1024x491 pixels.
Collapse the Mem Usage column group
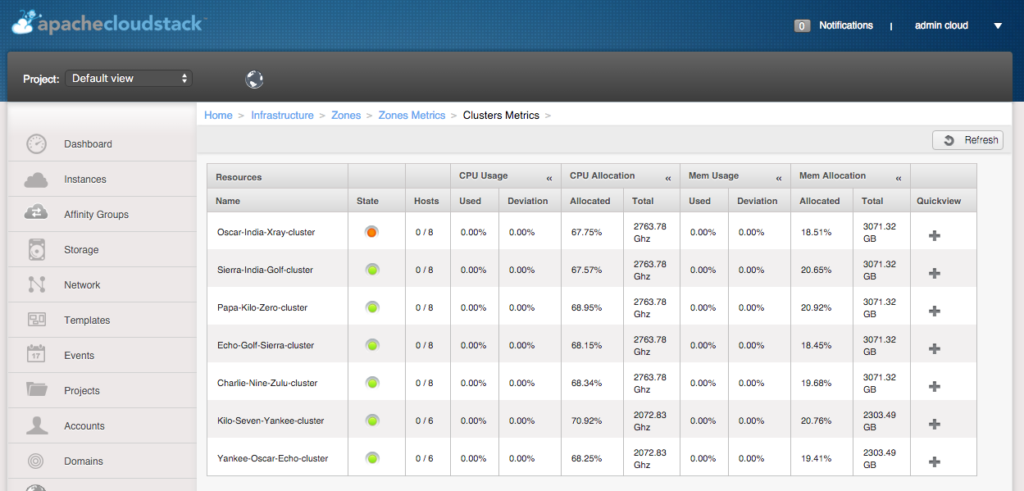[778, 177]
